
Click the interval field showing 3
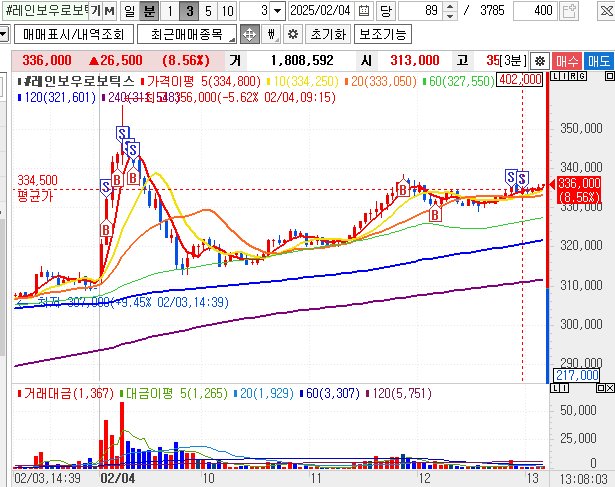click(x=255, y=11)
